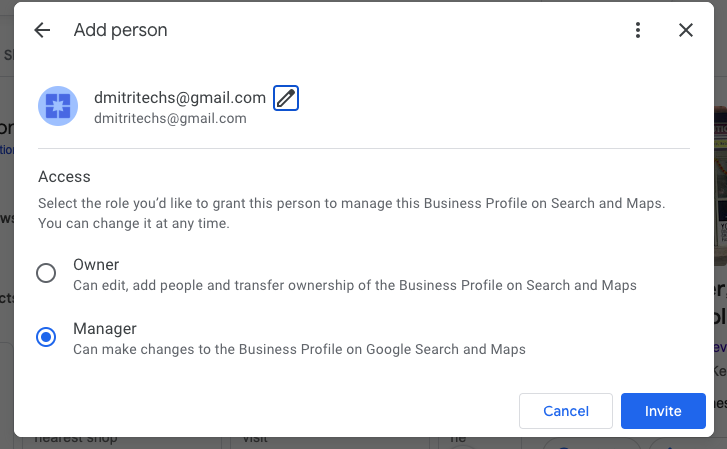727x449 pixels.
Task: Click the pencil icon to edit email
Action: pyautogui.click(x=286, y=98)
